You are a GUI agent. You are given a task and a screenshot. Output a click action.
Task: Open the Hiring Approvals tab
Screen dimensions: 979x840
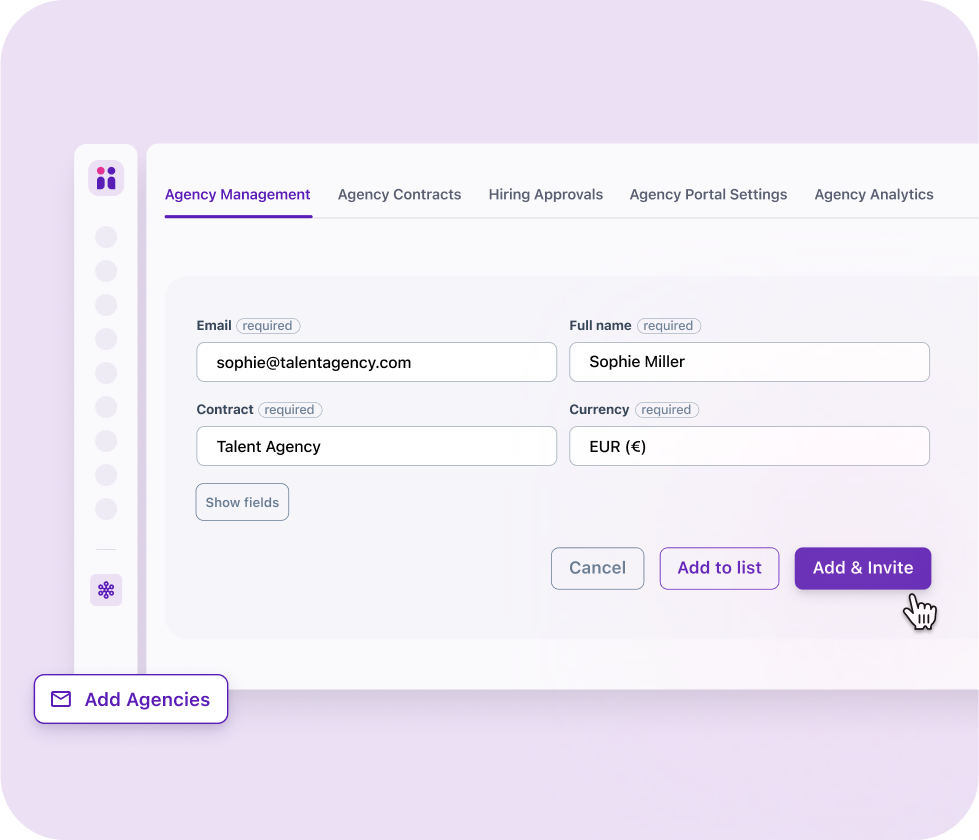click(x=545, y=194)
